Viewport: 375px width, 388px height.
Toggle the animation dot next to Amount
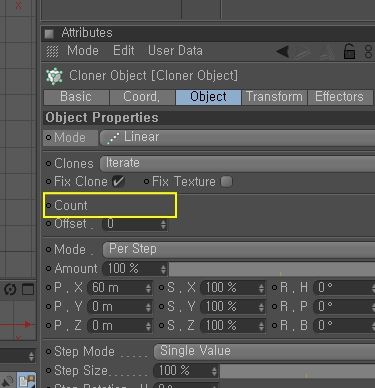tap(49, 268)
